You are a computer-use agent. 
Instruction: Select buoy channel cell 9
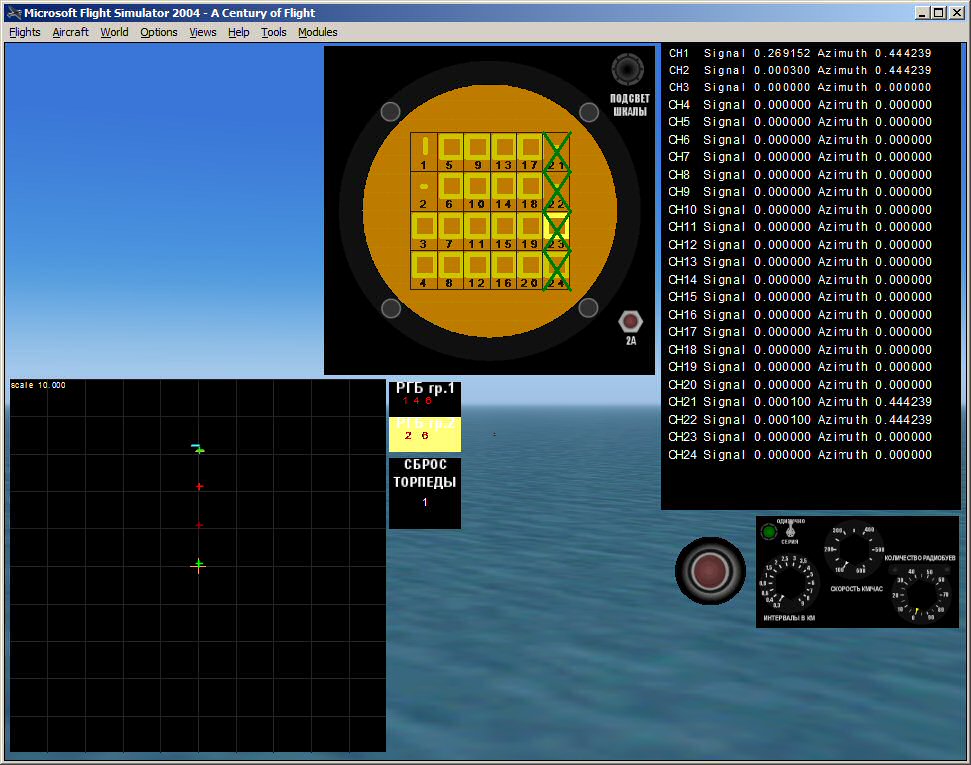(477, 152)
